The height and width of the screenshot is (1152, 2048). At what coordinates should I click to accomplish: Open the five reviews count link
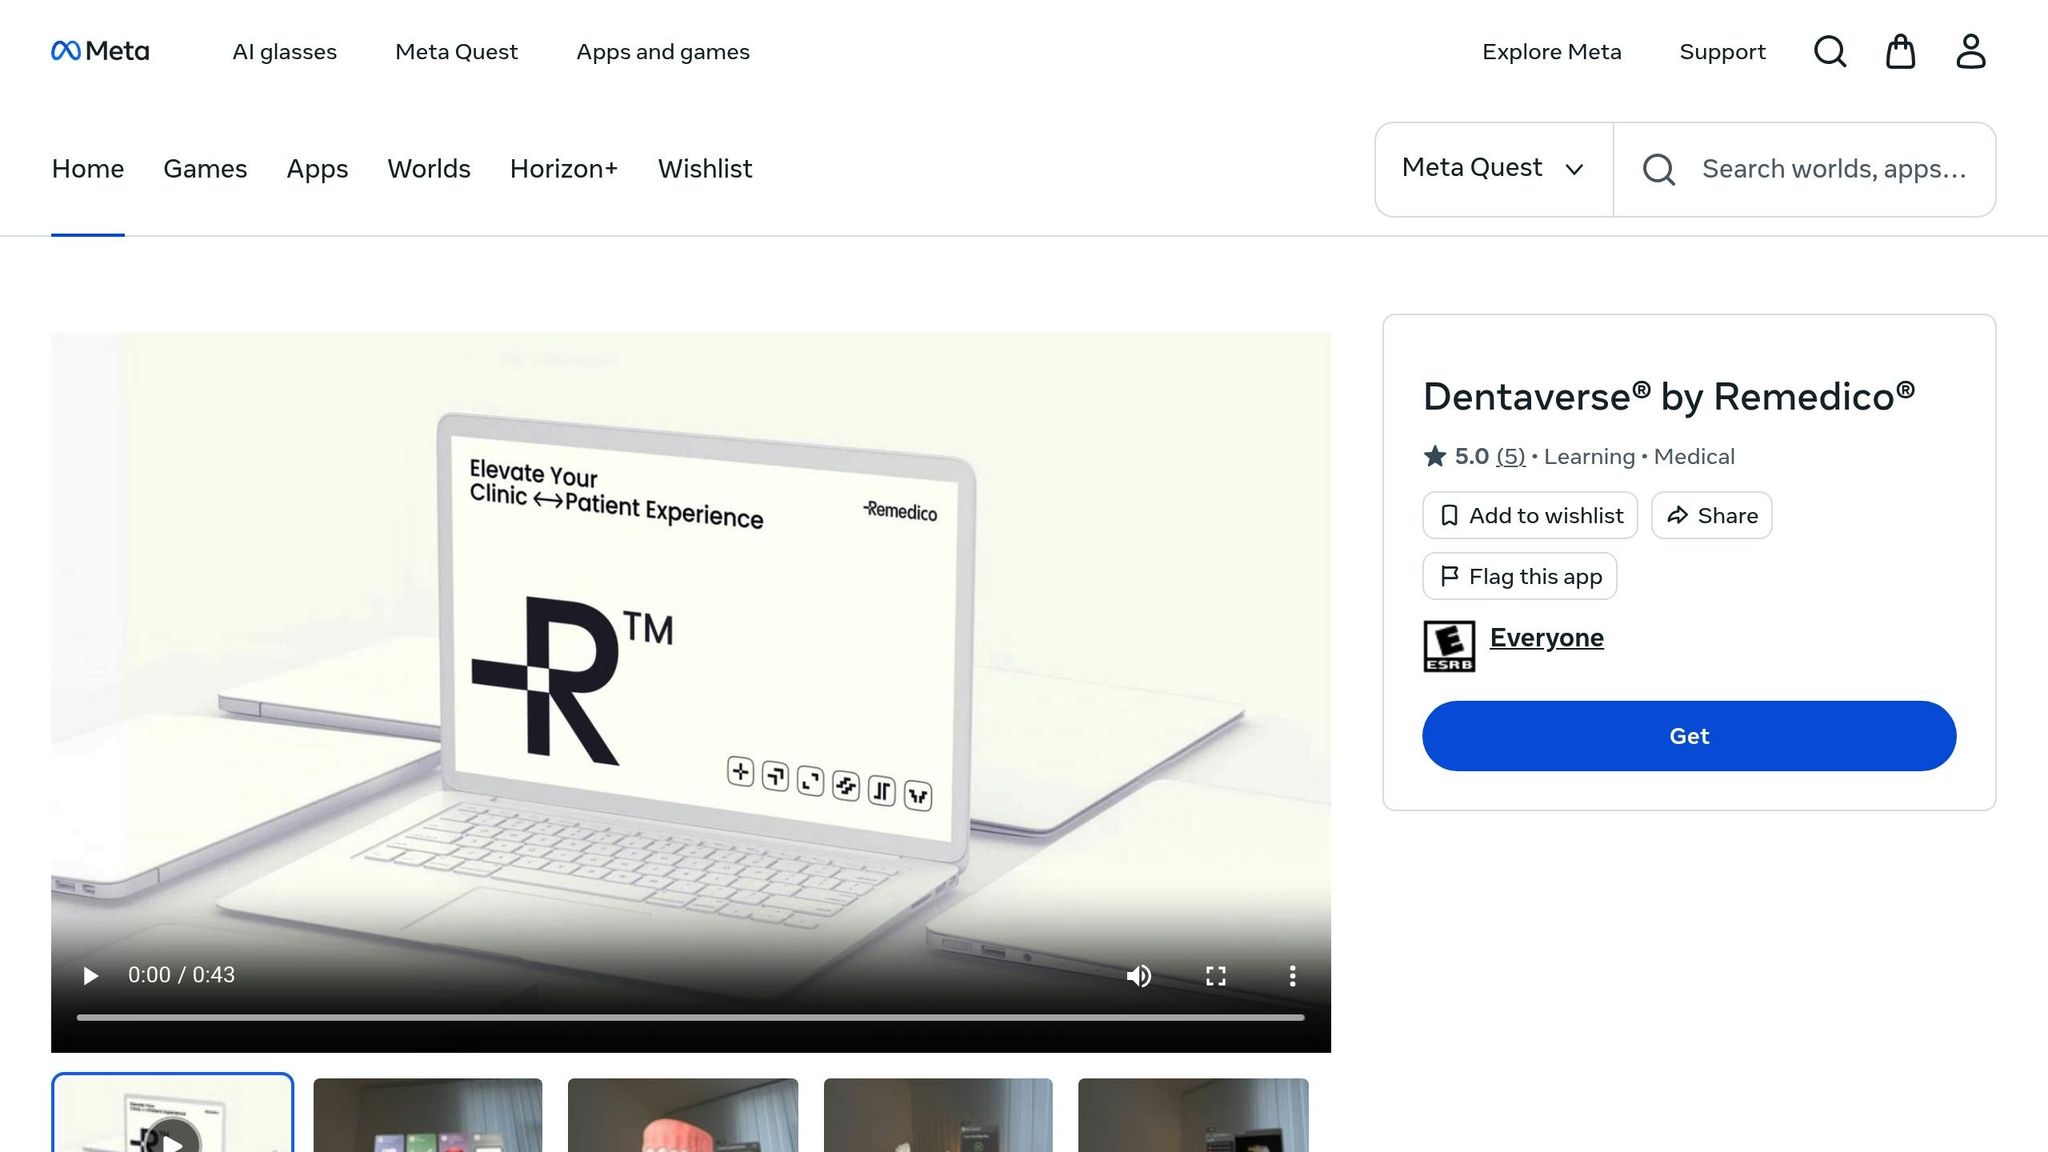click(x=1510, y=457)
